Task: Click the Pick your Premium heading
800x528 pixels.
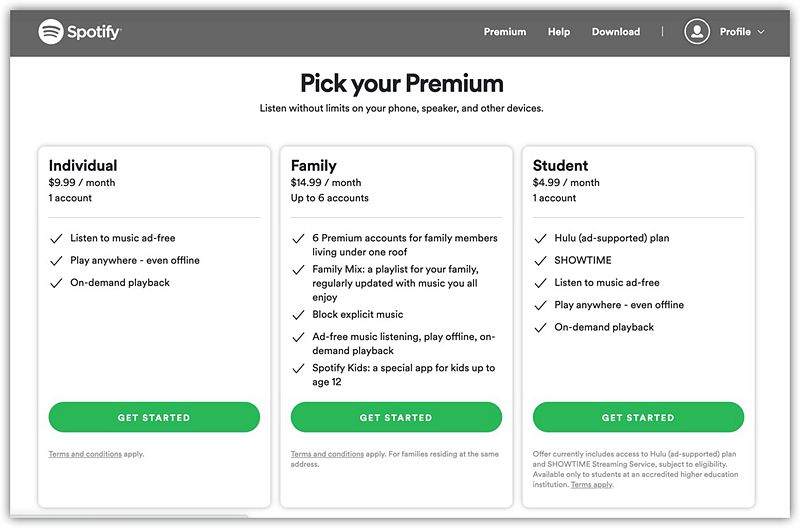Action: click(x=402, y=83)
